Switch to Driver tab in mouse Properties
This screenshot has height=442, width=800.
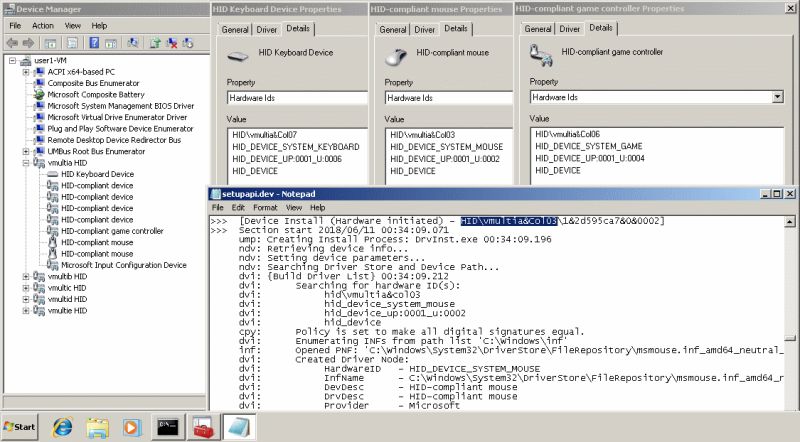(x=424, y=30)
